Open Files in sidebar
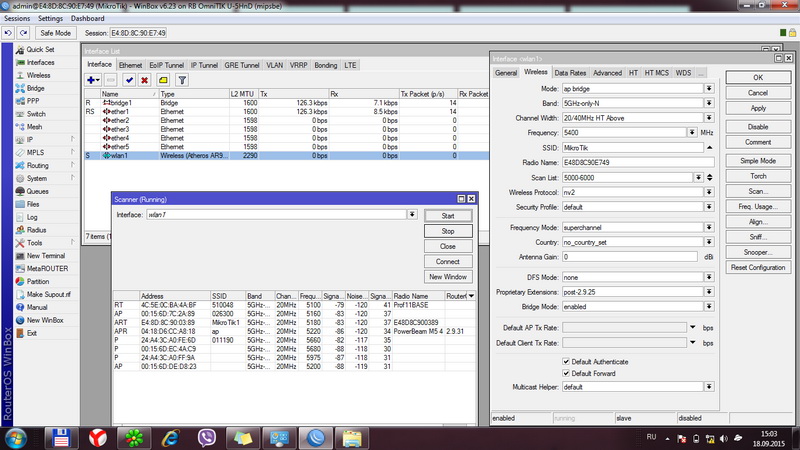 33,204
